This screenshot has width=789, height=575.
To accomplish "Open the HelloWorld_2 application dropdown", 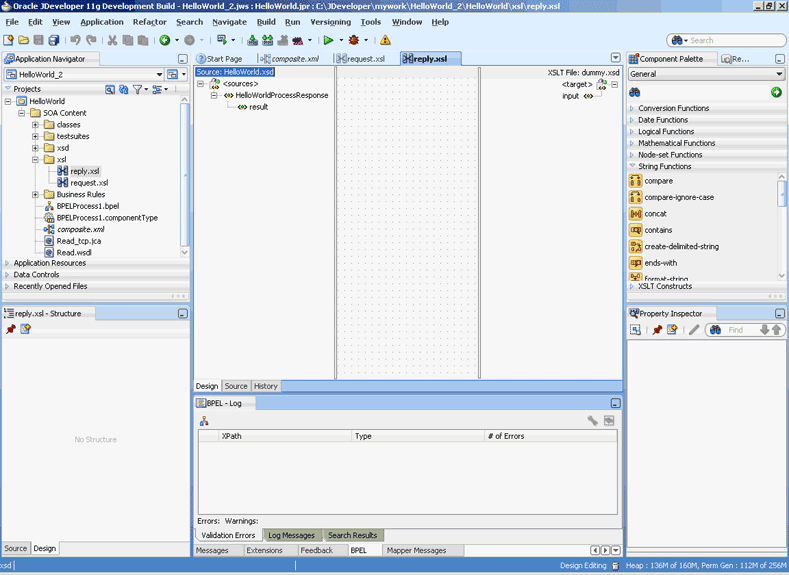I will tap(159, 75).
